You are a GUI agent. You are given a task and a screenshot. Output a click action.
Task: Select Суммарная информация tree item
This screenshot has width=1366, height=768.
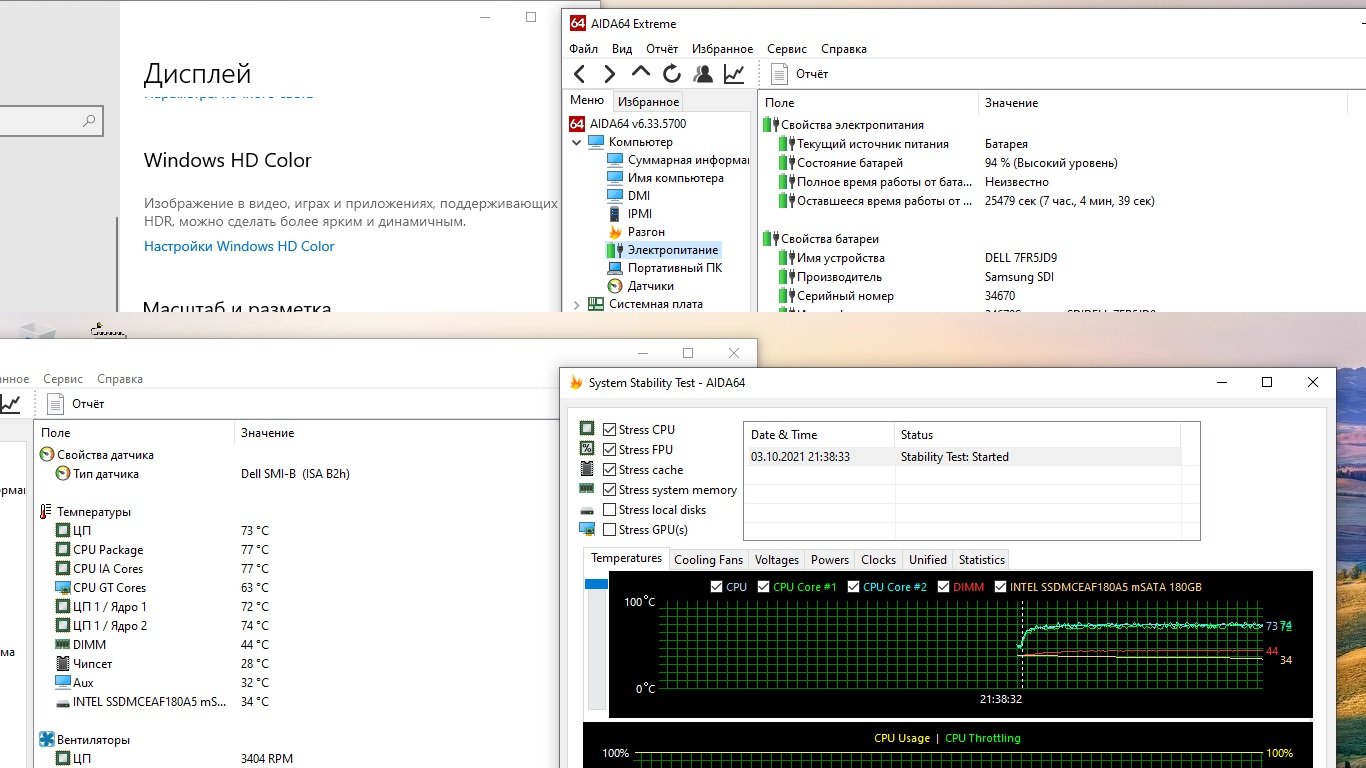678,160
